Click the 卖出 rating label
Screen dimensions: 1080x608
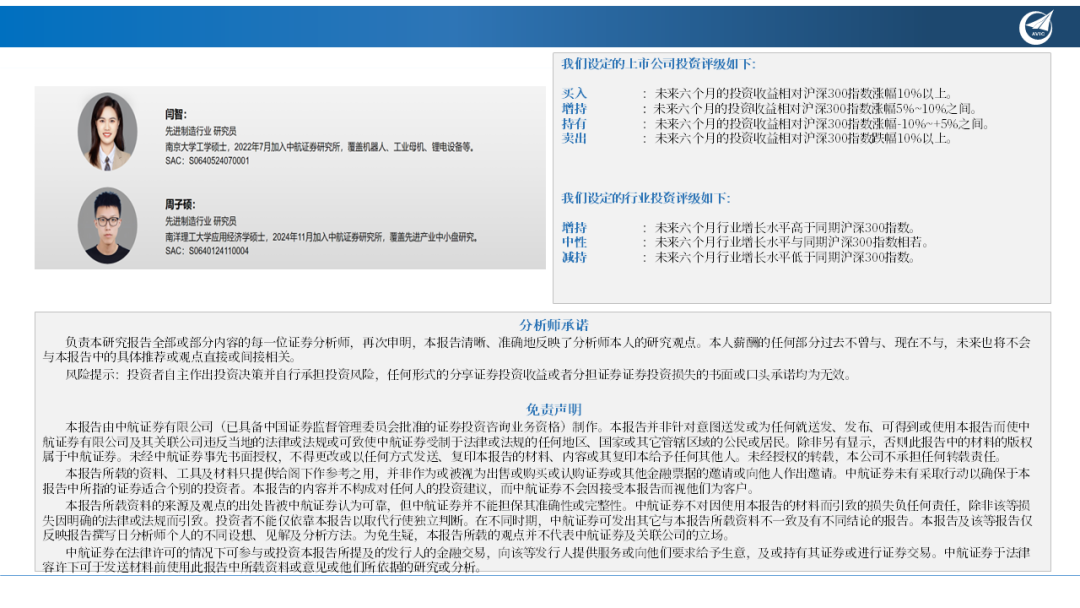574,138
